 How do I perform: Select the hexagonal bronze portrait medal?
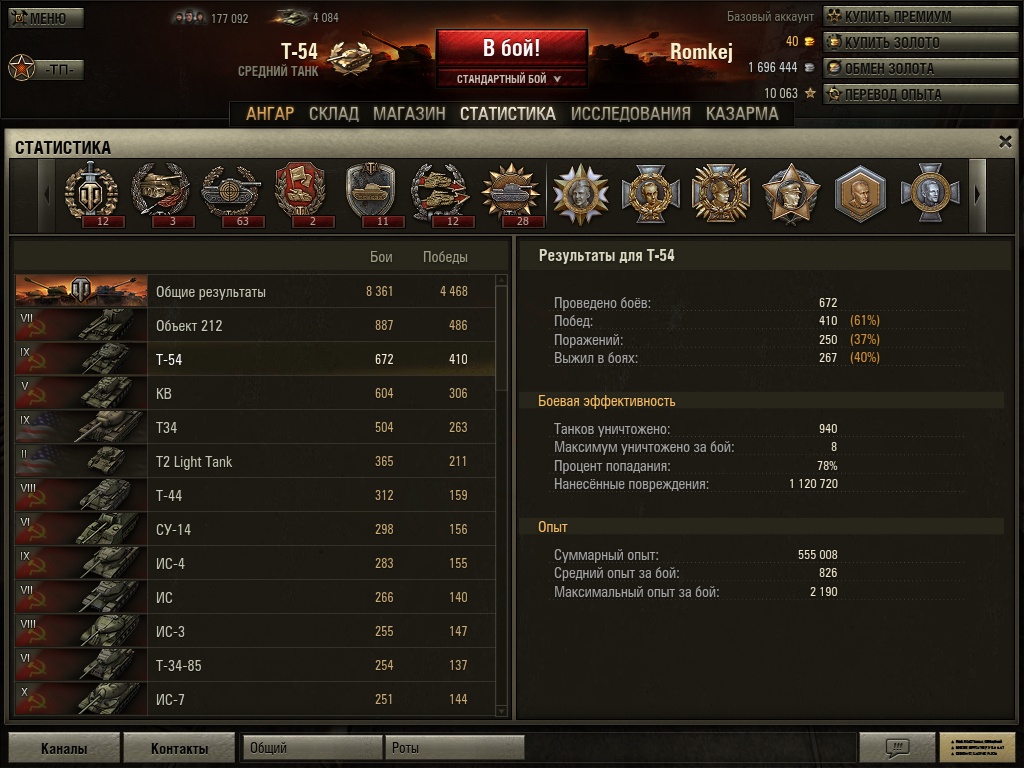tap(860, 194)
